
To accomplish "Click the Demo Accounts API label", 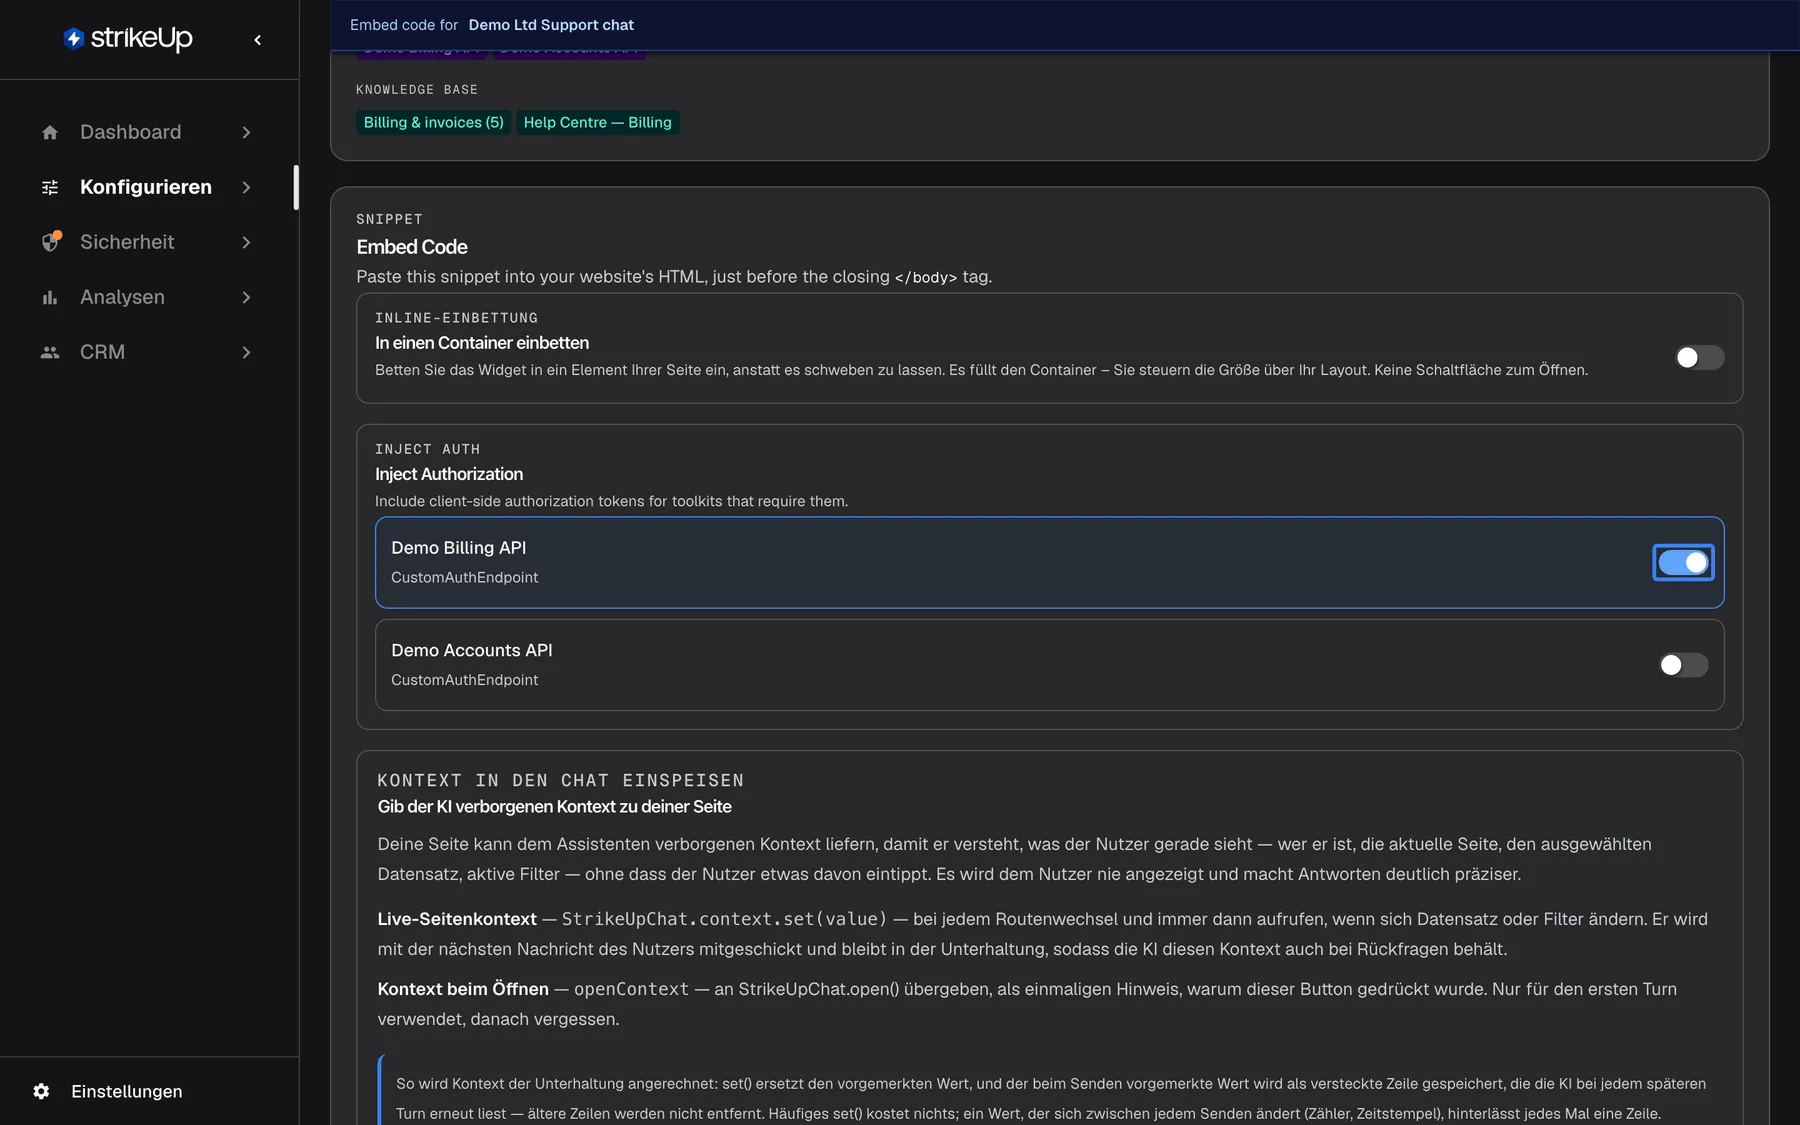I will [472, 650].
